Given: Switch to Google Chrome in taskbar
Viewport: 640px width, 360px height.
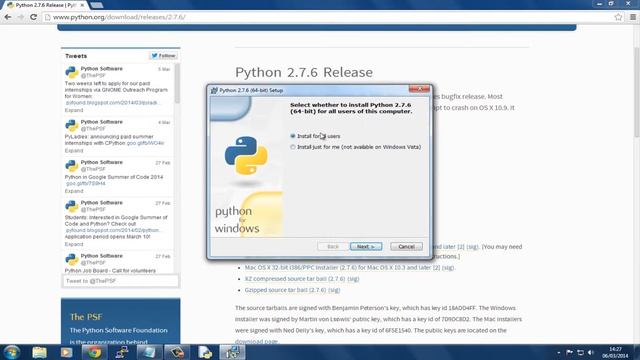Looking at the screenshot, I should click(94, 352).
